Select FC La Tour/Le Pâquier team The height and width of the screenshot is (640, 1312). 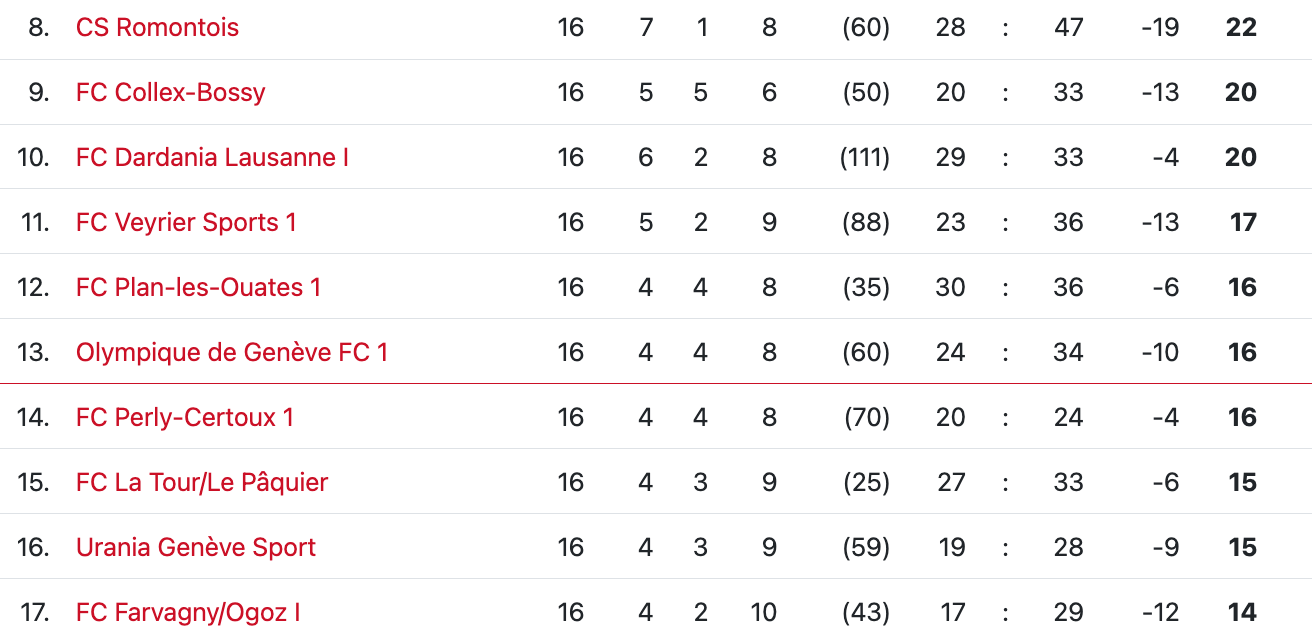(x=202, y=482)
